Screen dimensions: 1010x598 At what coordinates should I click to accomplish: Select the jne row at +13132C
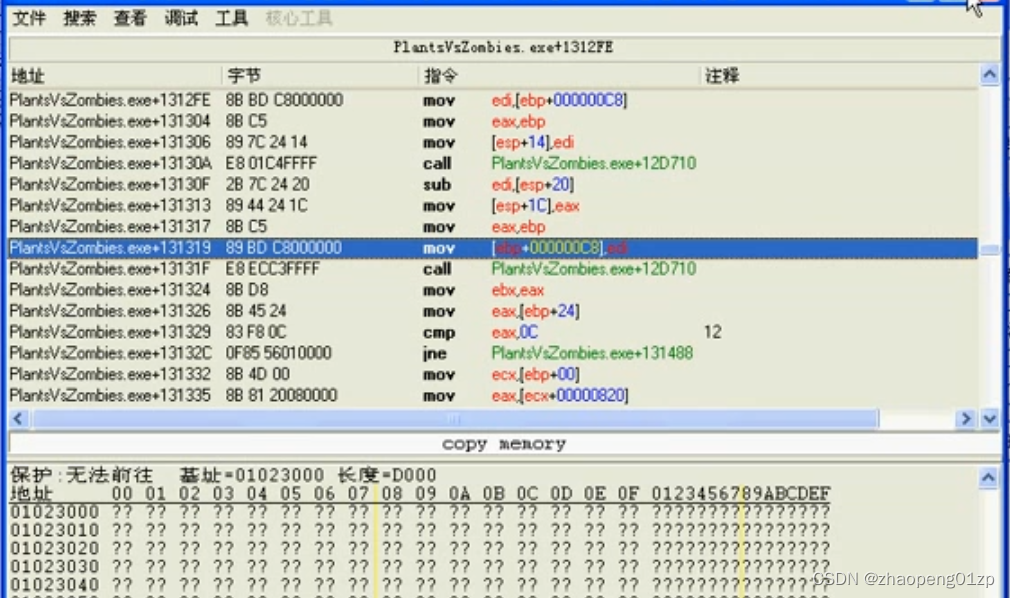(493, 353)
